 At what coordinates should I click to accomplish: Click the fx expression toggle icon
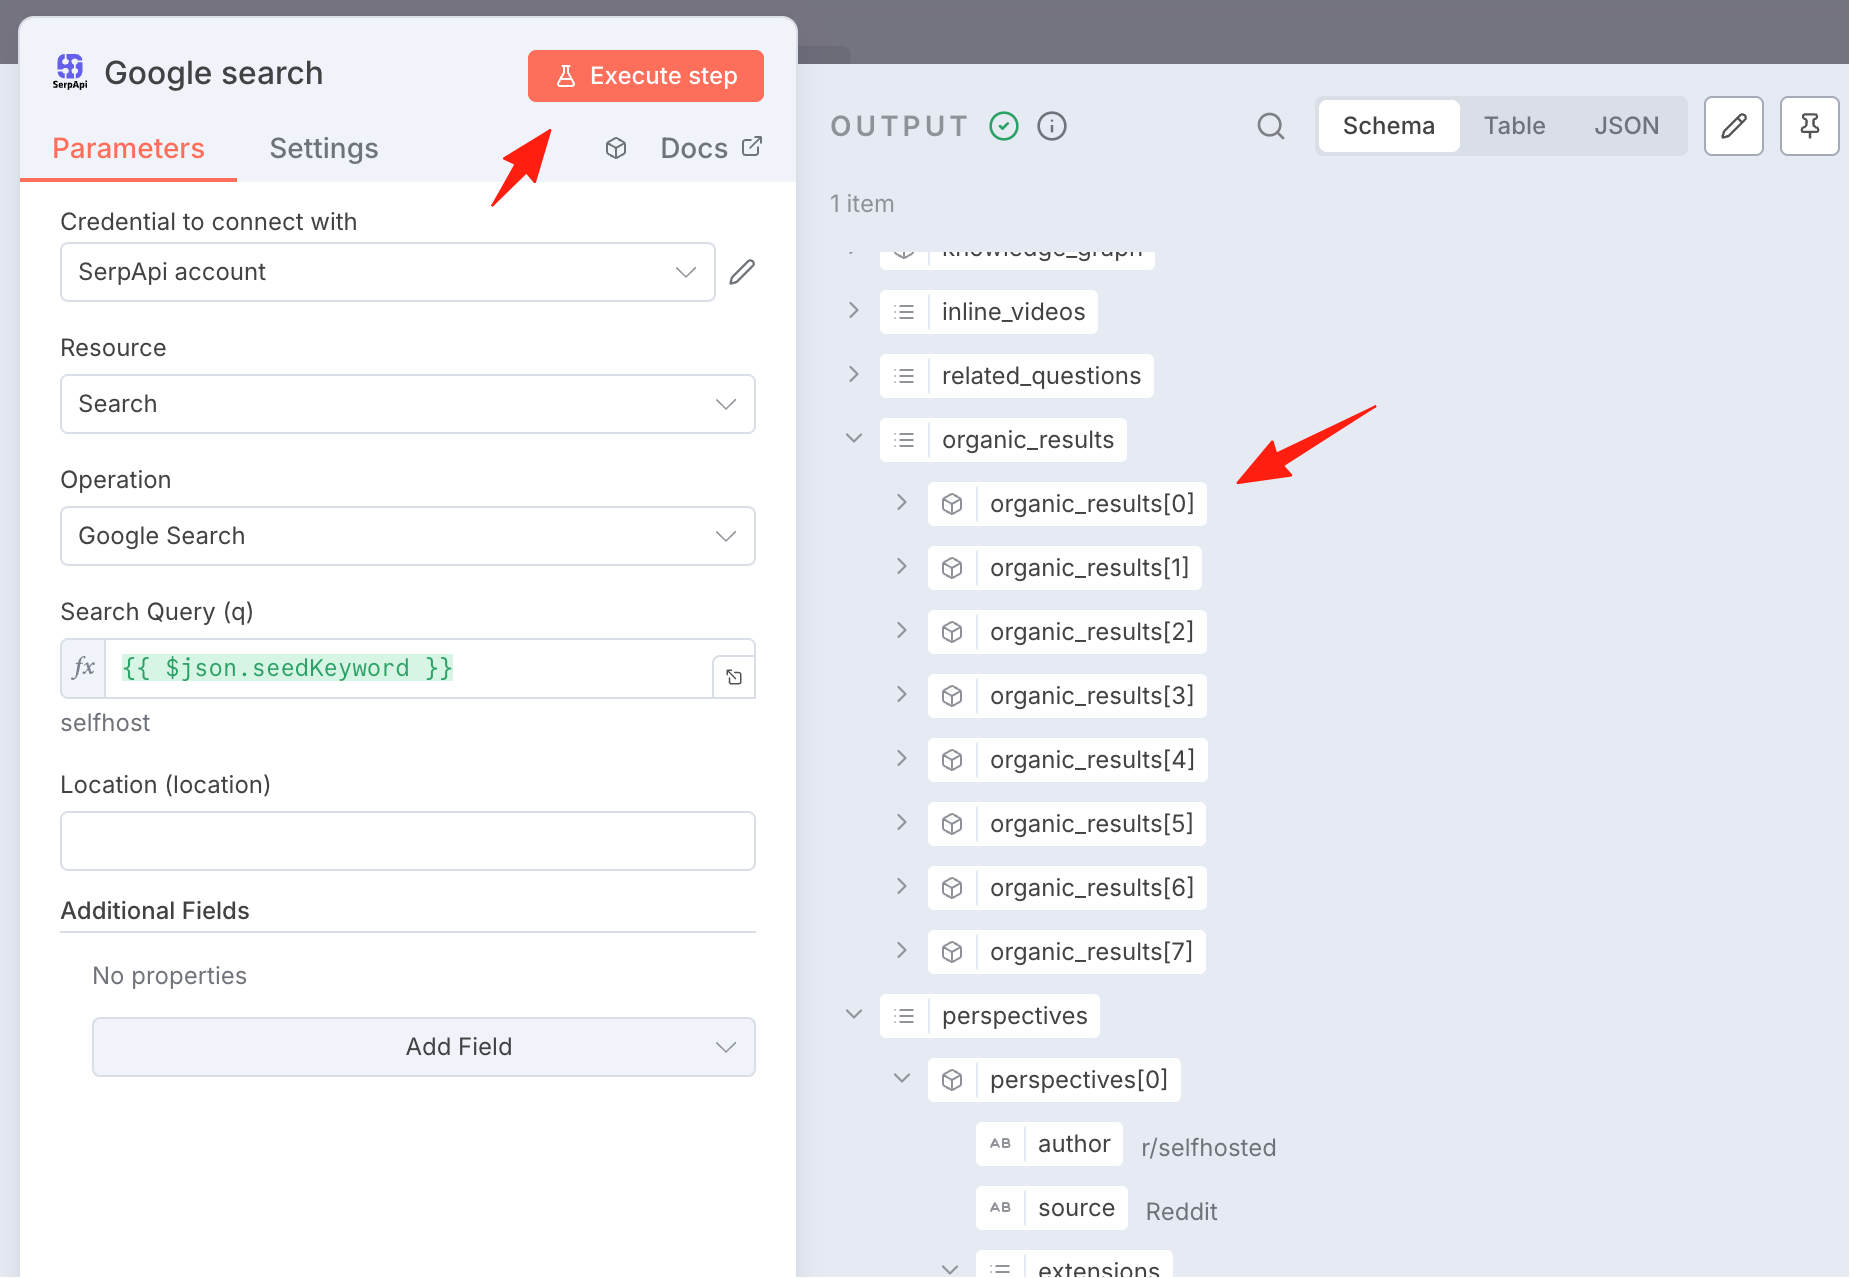click(84, 668)
